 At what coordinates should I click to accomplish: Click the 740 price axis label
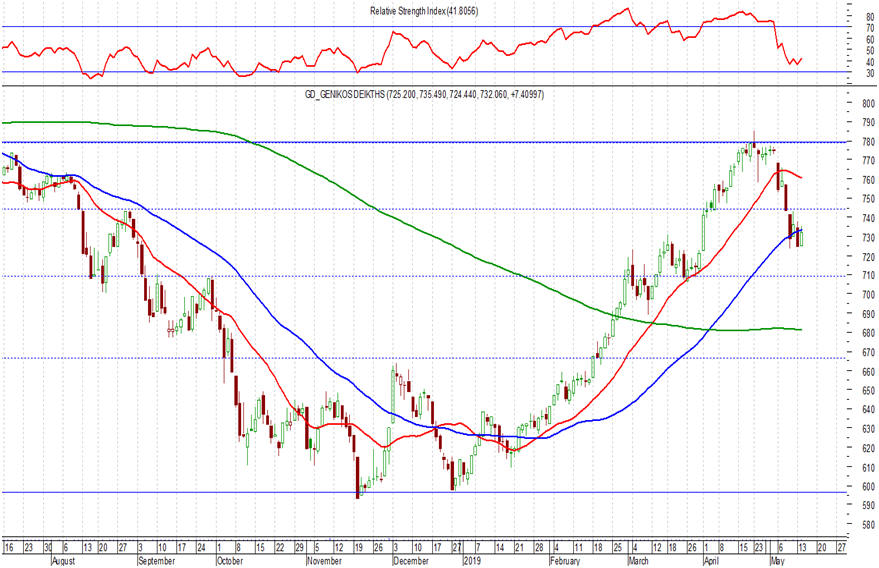click(868, 218)
